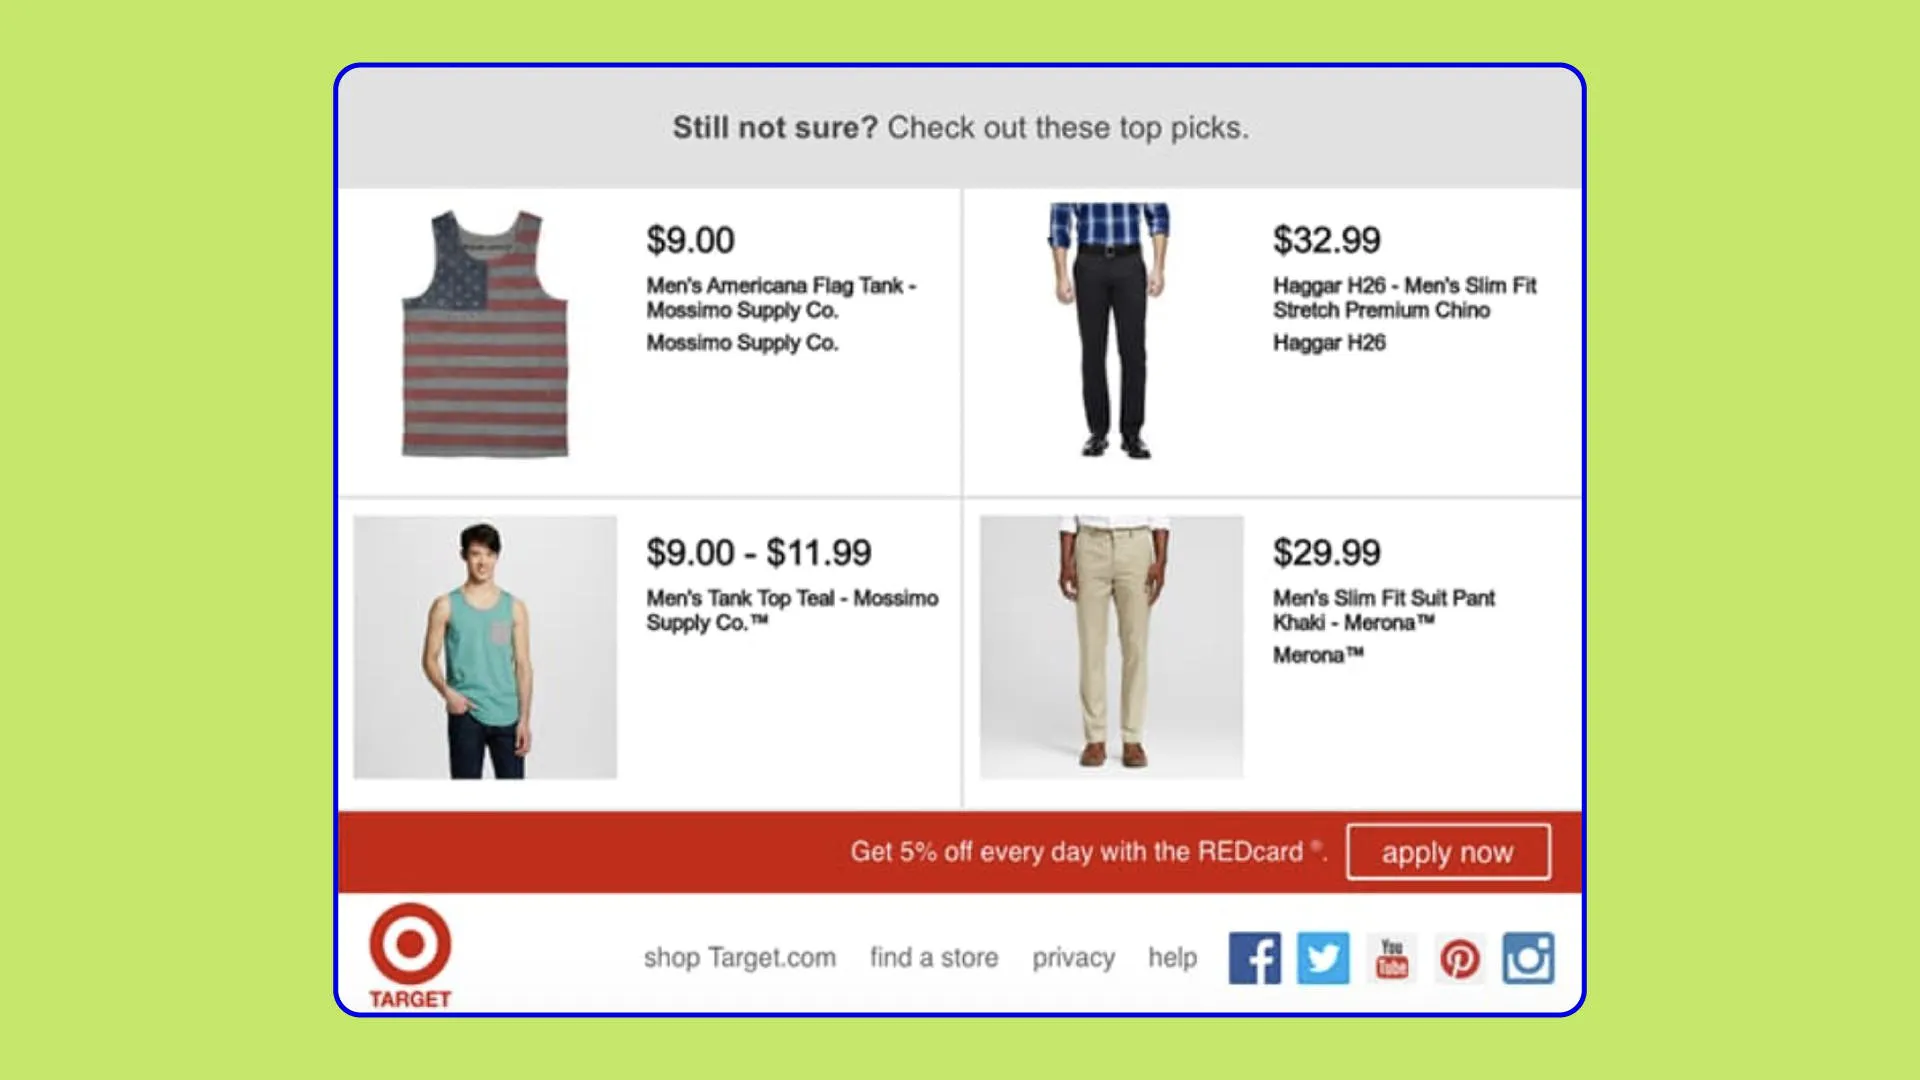View the black Haggar chino pants image
The image size is (1920, 1080).
(x=1110, y=331)
